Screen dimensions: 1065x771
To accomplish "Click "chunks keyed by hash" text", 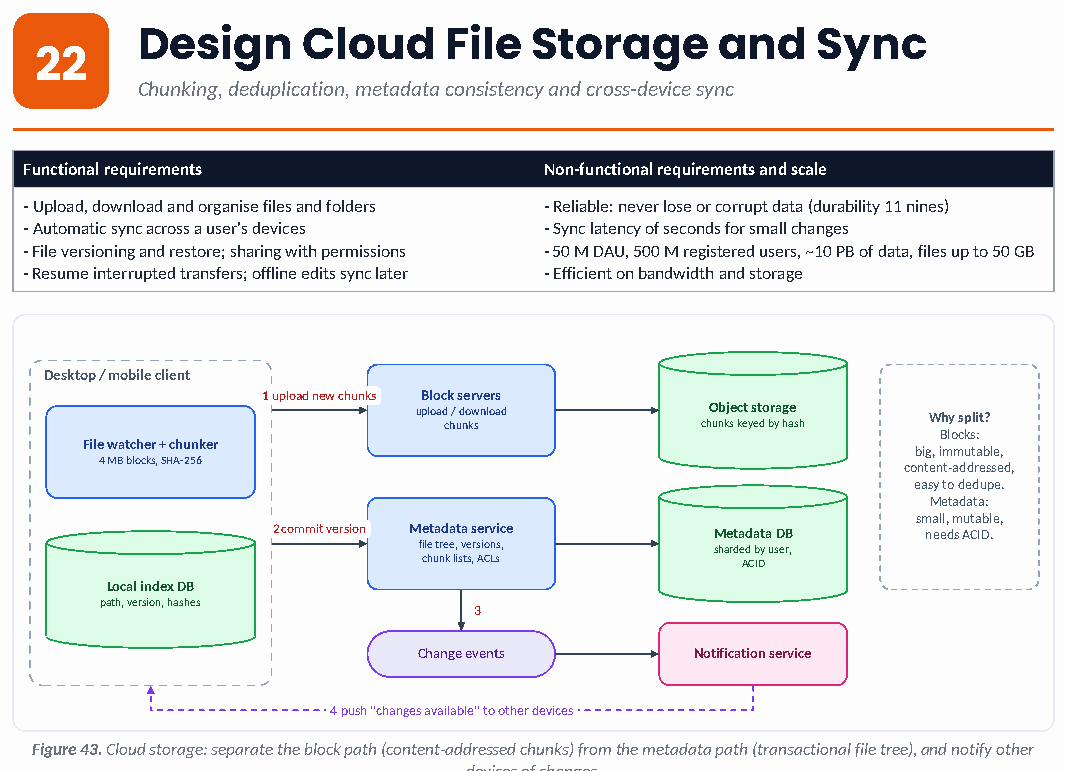I will pos(753,423).
